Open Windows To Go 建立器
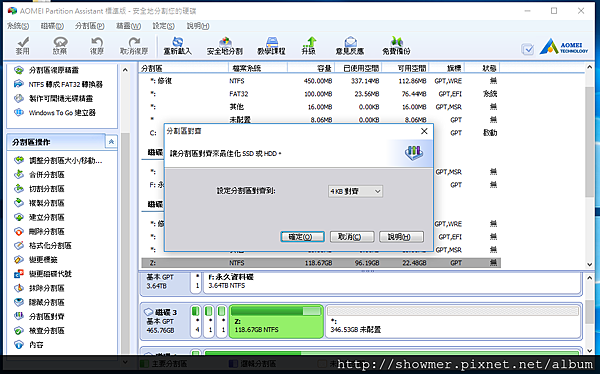Image resolution: width=600 pixels, height=374 pixels. (x=54, y=113)
